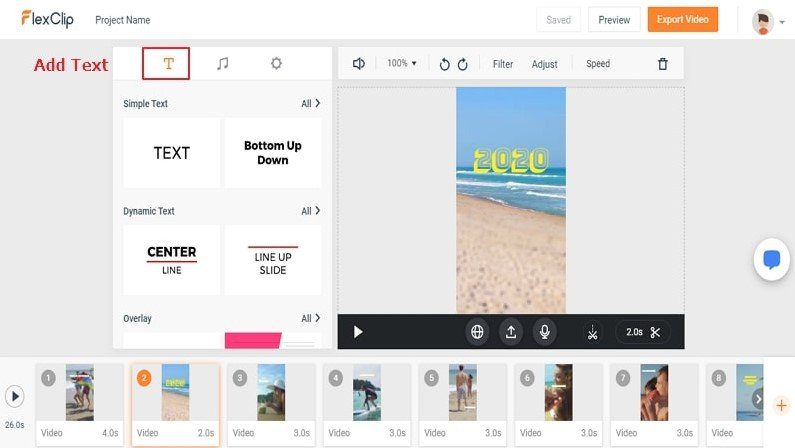
Task: Click the microphone voiceover icon
Action: pos(545,332)
